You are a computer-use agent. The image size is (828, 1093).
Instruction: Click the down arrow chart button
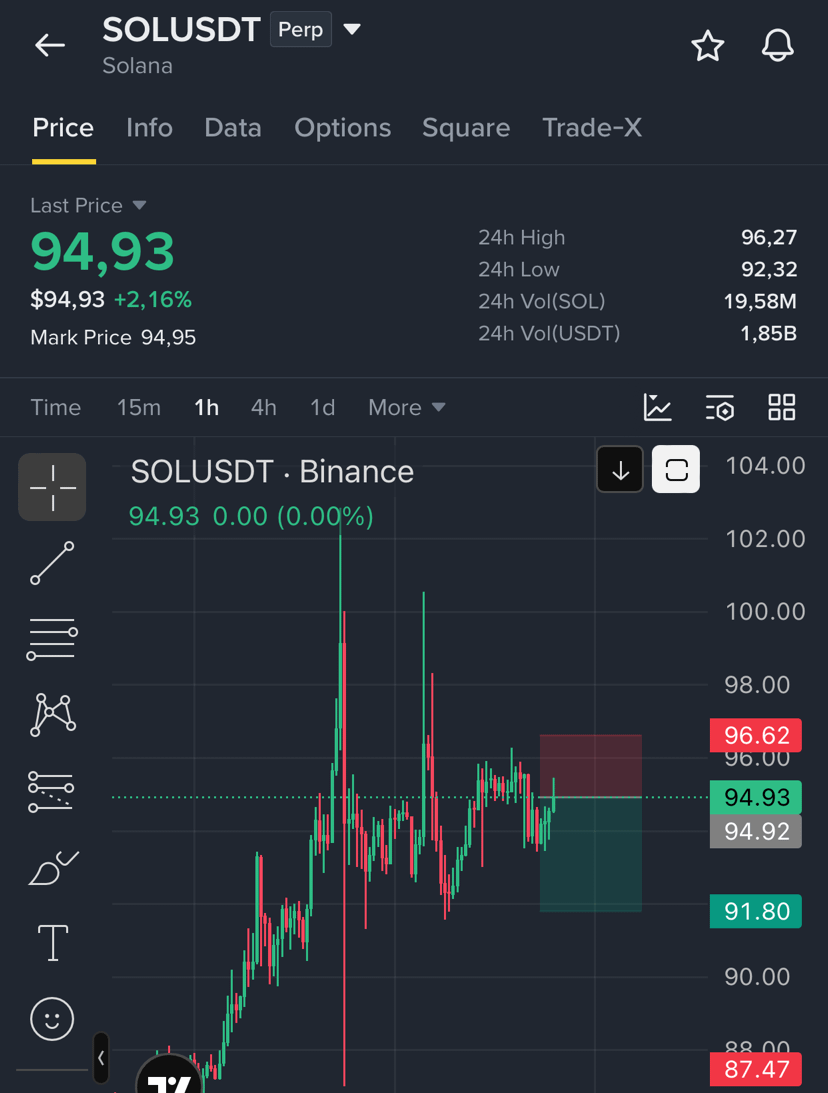[620, 469]
